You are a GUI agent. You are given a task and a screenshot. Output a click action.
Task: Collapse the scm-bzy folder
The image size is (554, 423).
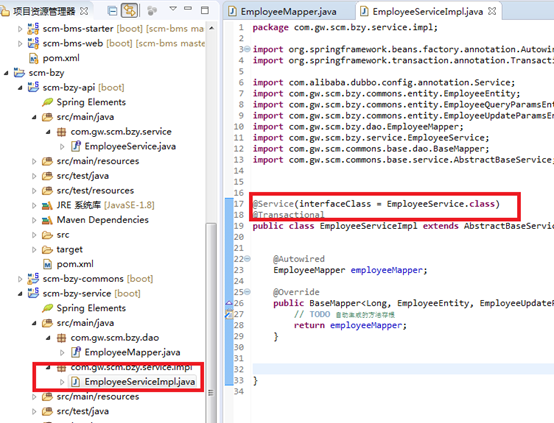6,73
